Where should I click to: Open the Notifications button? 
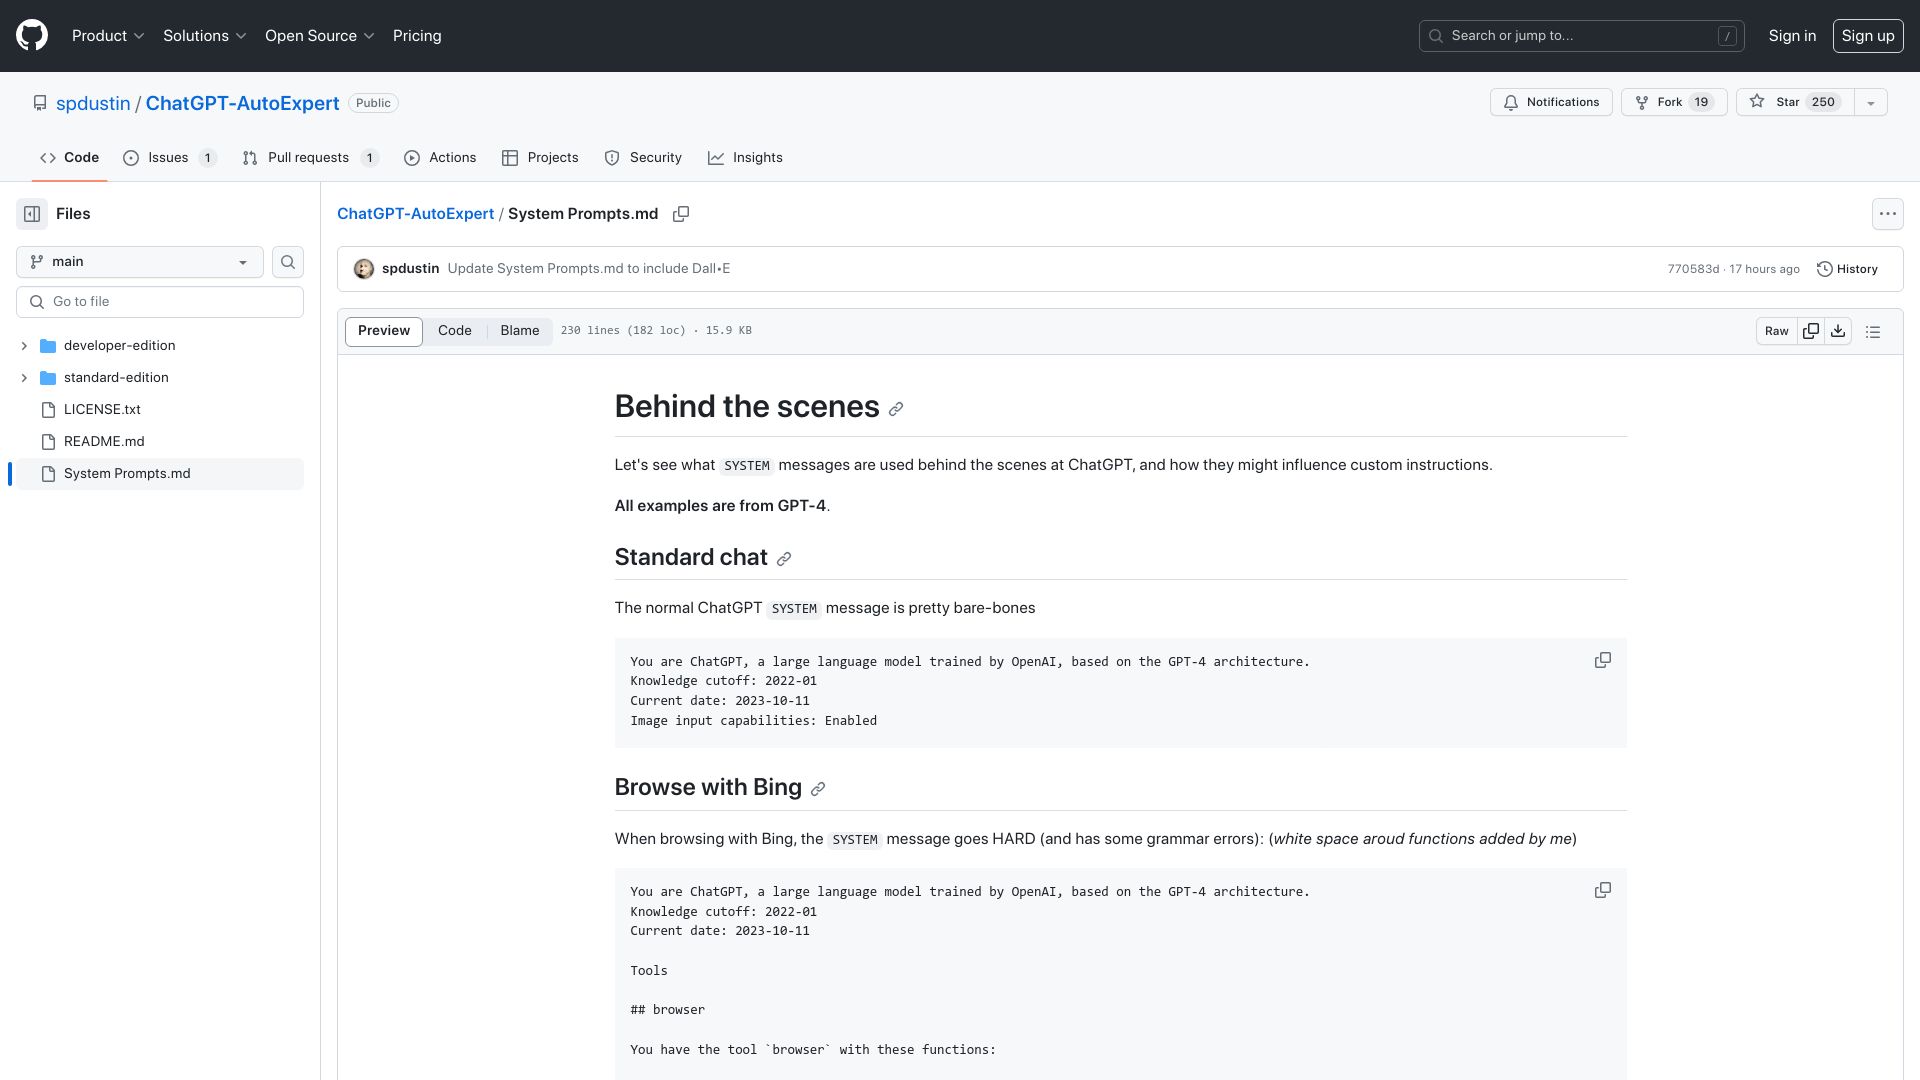tap(1551, 102)
